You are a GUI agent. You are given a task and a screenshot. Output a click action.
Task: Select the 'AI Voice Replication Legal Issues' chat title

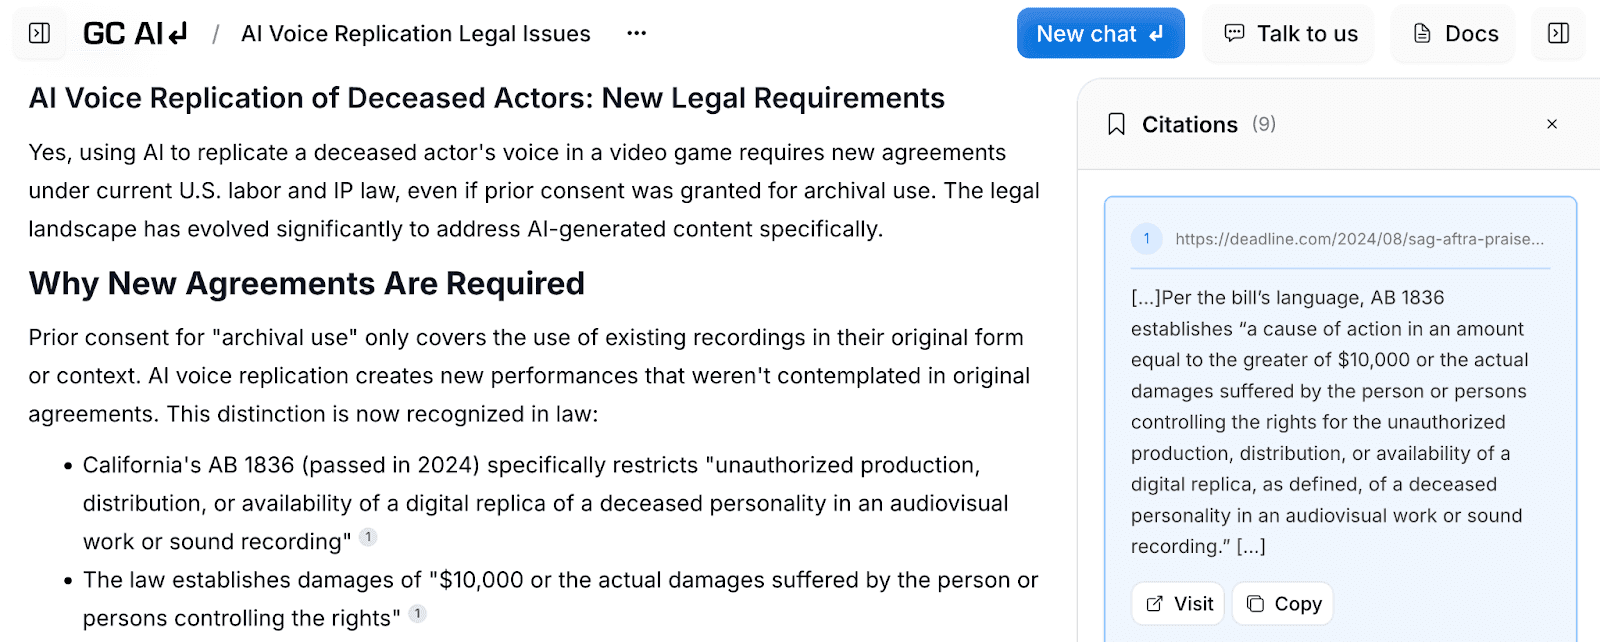pos(416,34)
